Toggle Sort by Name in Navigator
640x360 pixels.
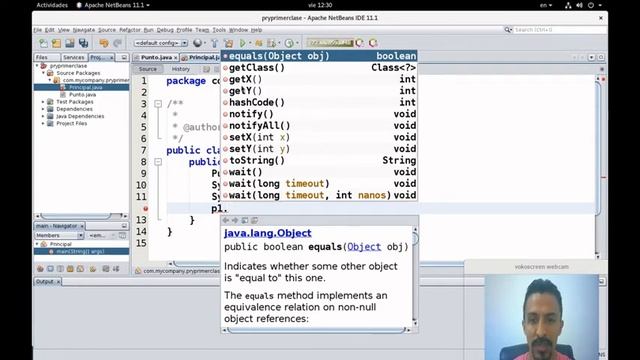tap(106, 269)
